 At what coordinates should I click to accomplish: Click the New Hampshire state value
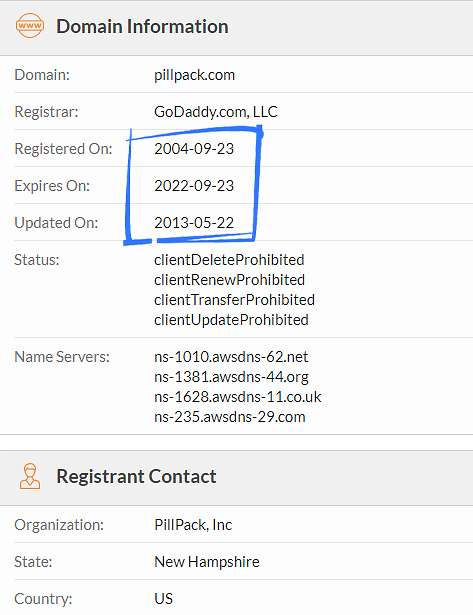pyautogui.click(x=207, y=562)
